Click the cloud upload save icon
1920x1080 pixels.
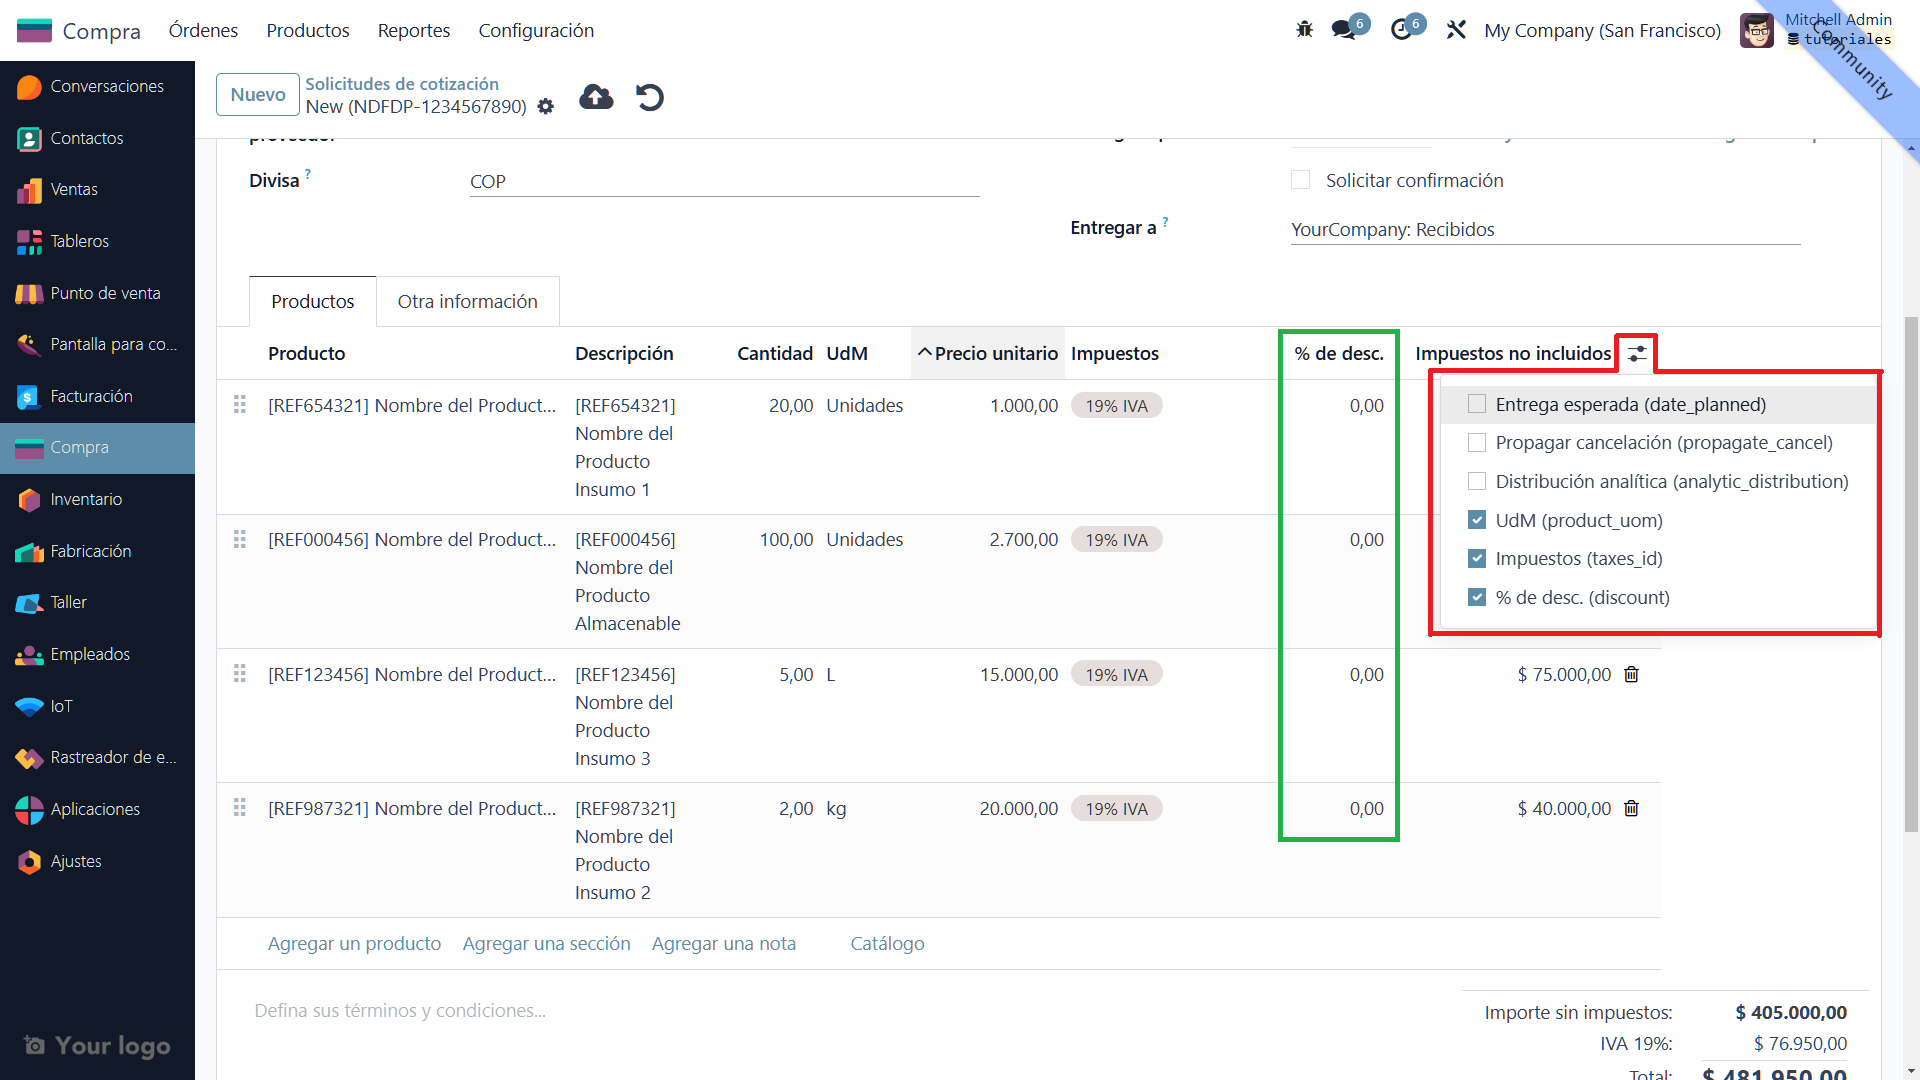click(x=596, y=97)
